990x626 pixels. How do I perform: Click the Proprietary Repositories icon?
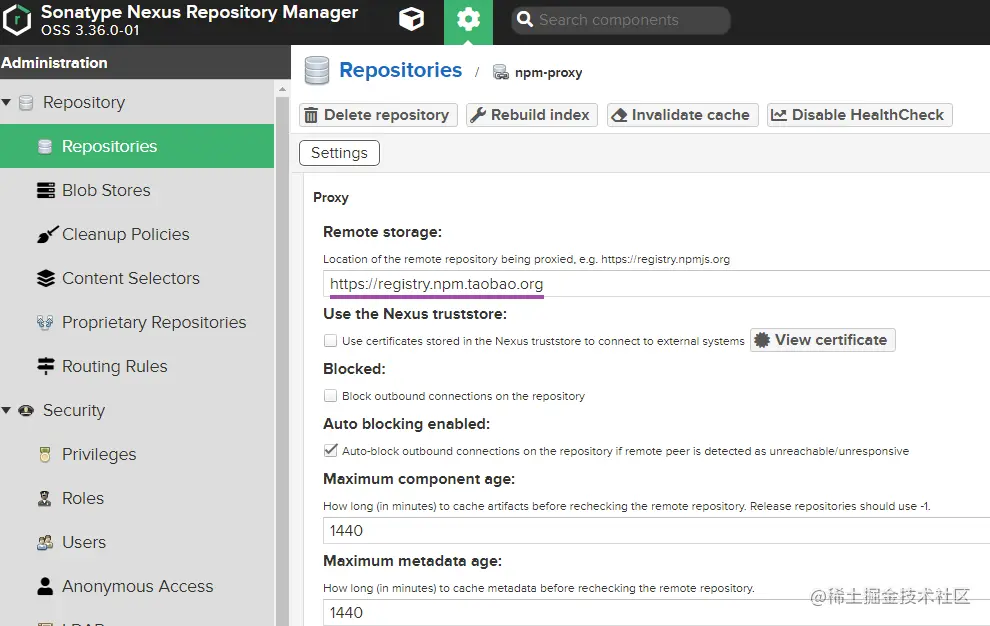45,322
